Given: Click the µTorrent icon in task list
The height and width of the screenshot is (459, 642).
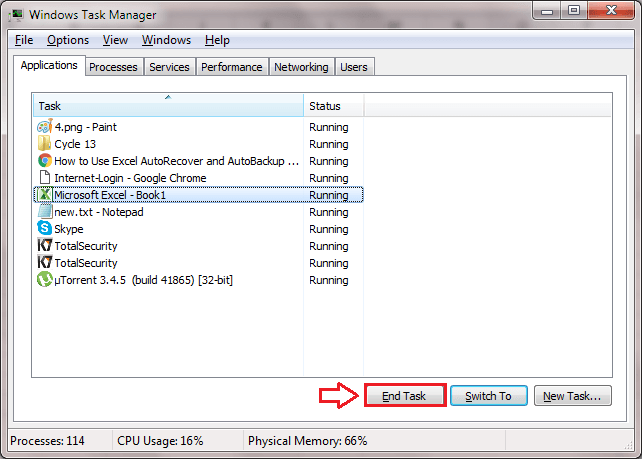Looking at the screenshot, I should tap(45, 280).
